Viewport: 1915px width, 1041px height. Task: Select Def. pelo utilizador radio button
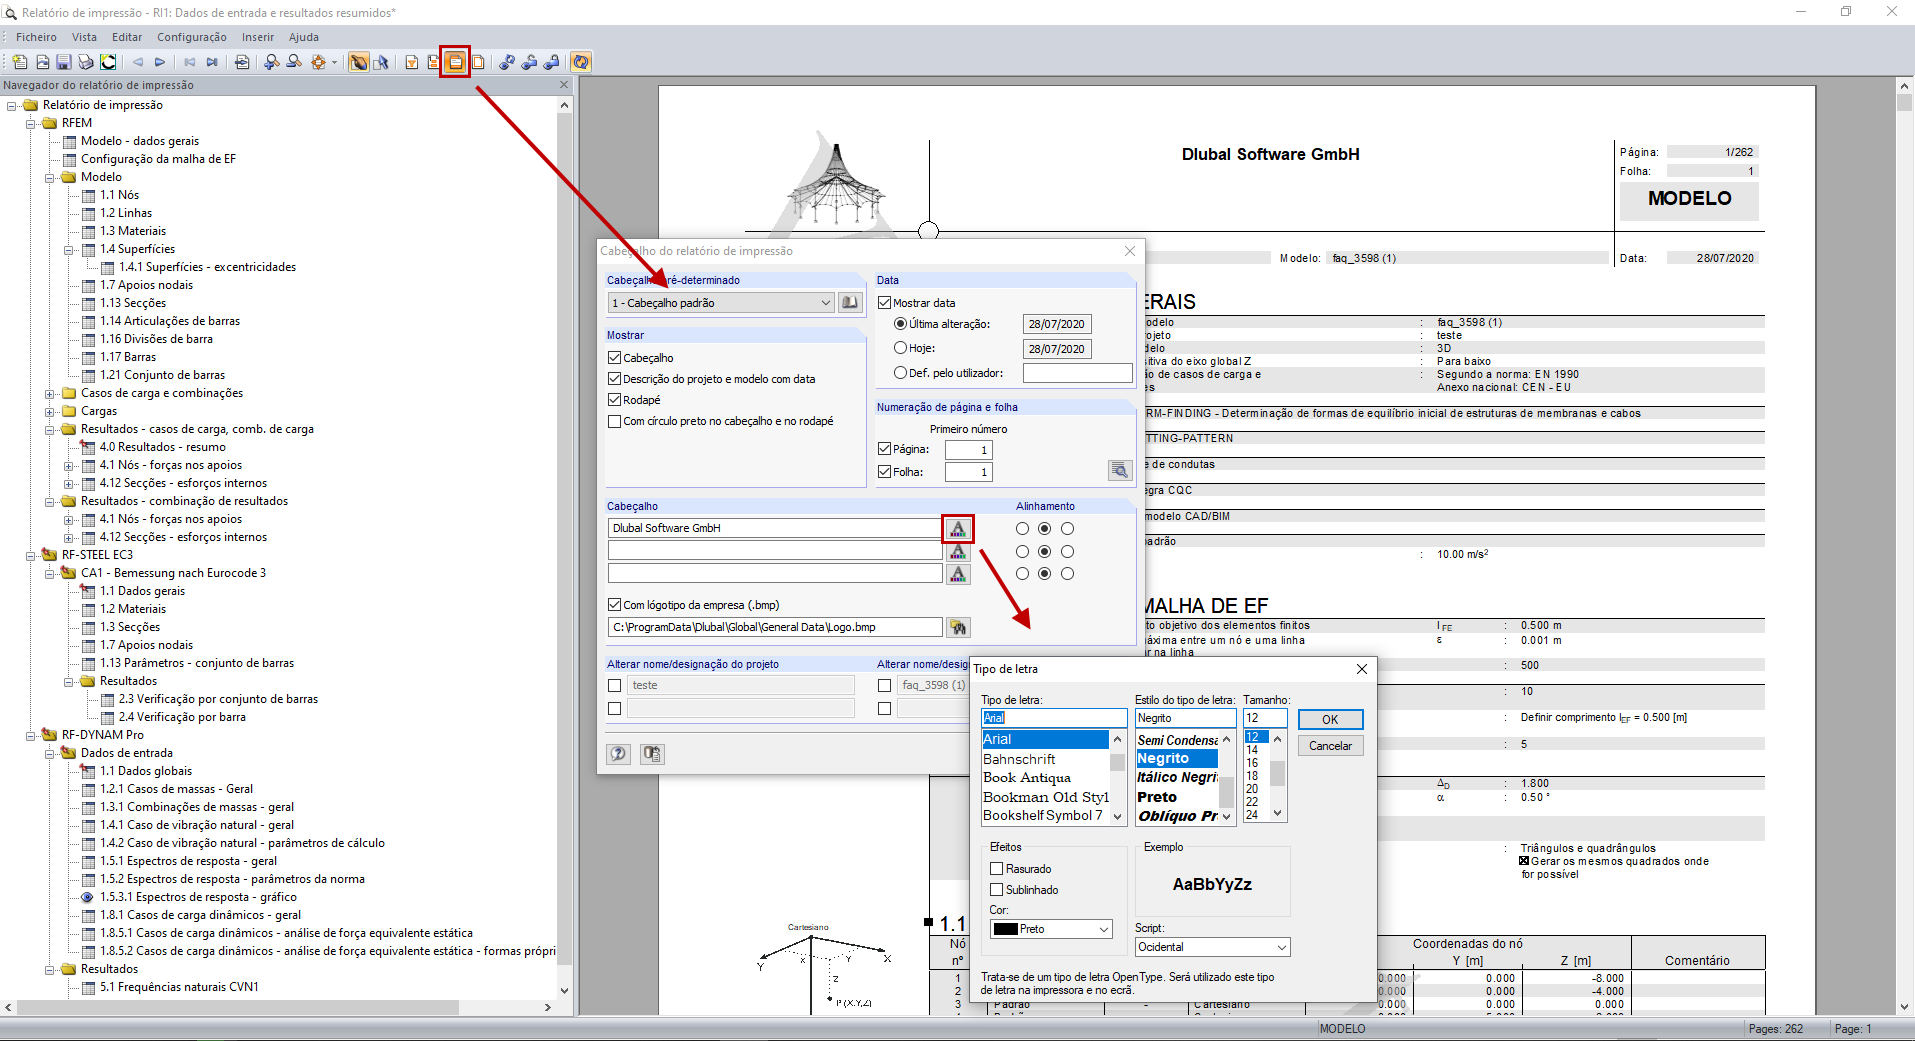(900, 372)
